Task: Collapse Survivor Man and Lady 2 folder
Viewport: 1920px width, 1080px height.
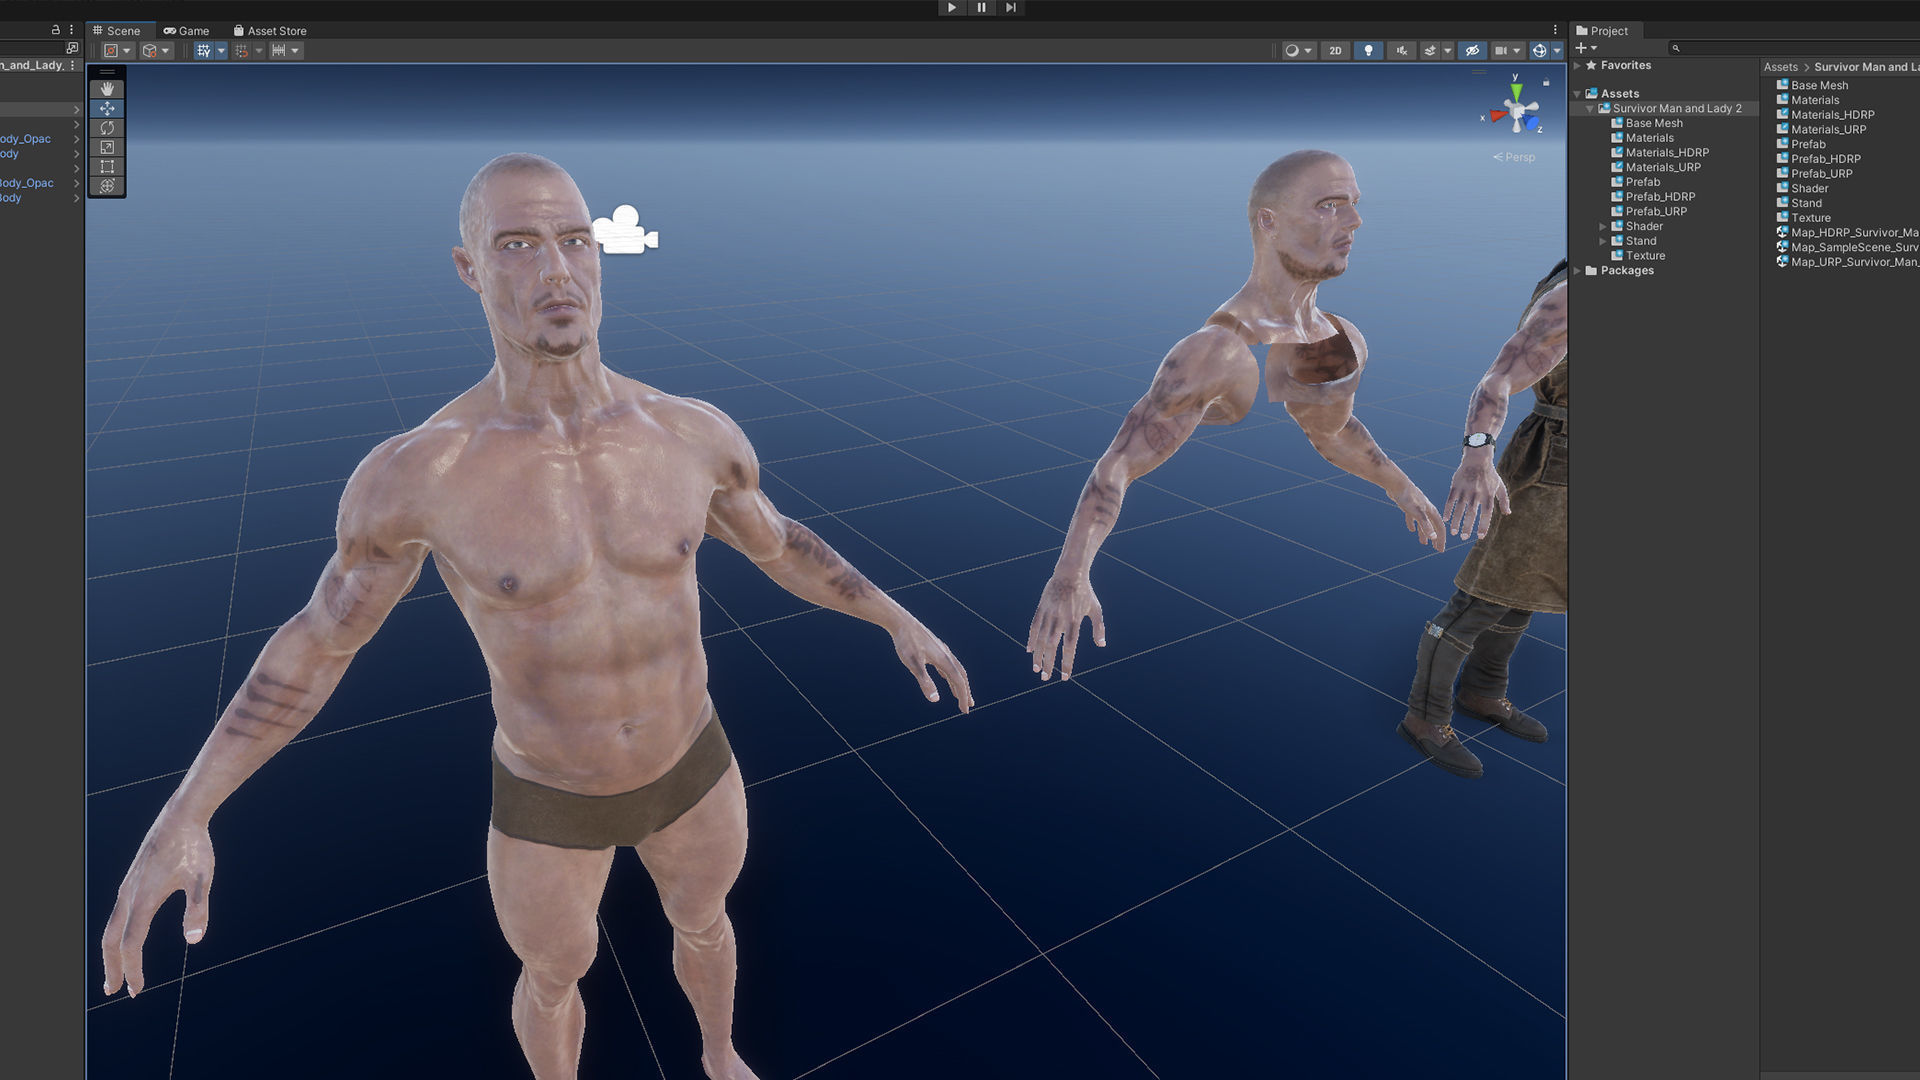Action: point(1590,108)
